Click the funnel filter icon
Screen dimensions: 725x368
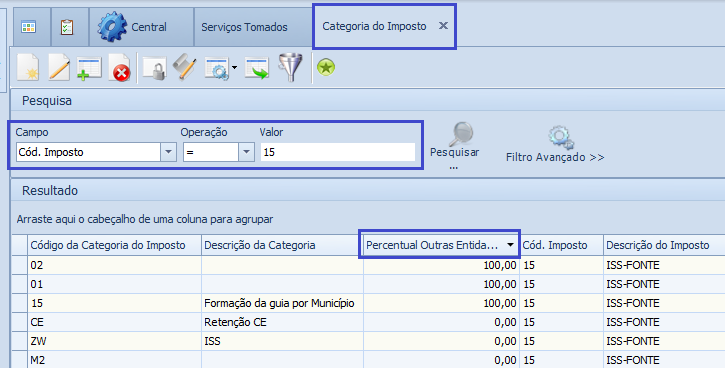pyautogui.click(x=290, y=68)
